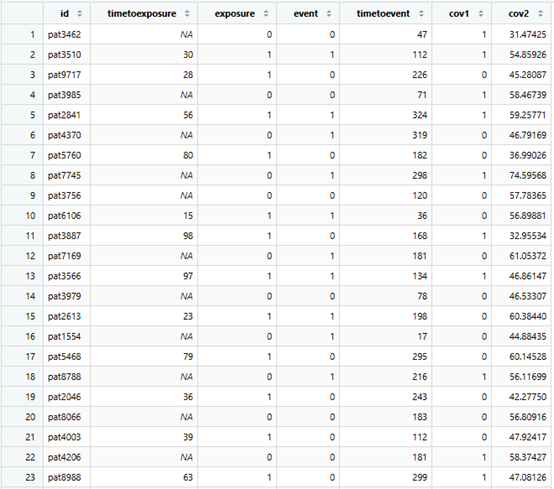Click row number 12
This screenshot has width=554, height=489.
pos(30,256)
